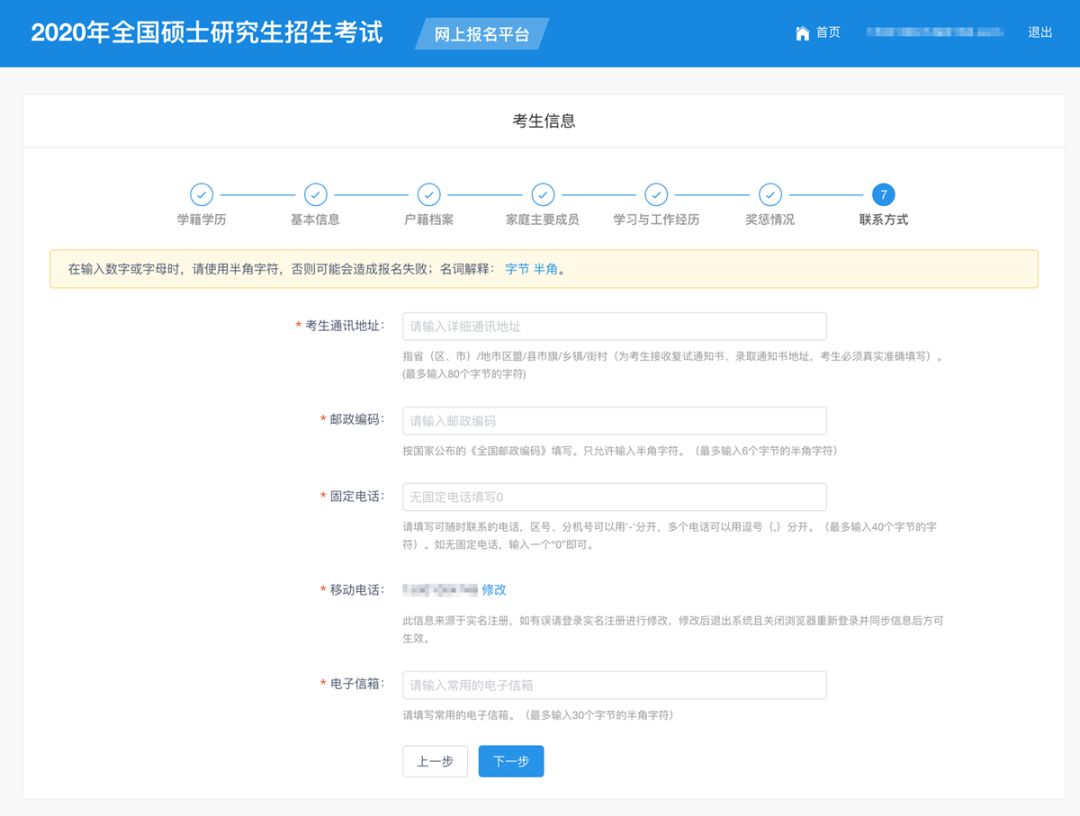
Task: Click the 下一步 button to continue
Action: 511,761
